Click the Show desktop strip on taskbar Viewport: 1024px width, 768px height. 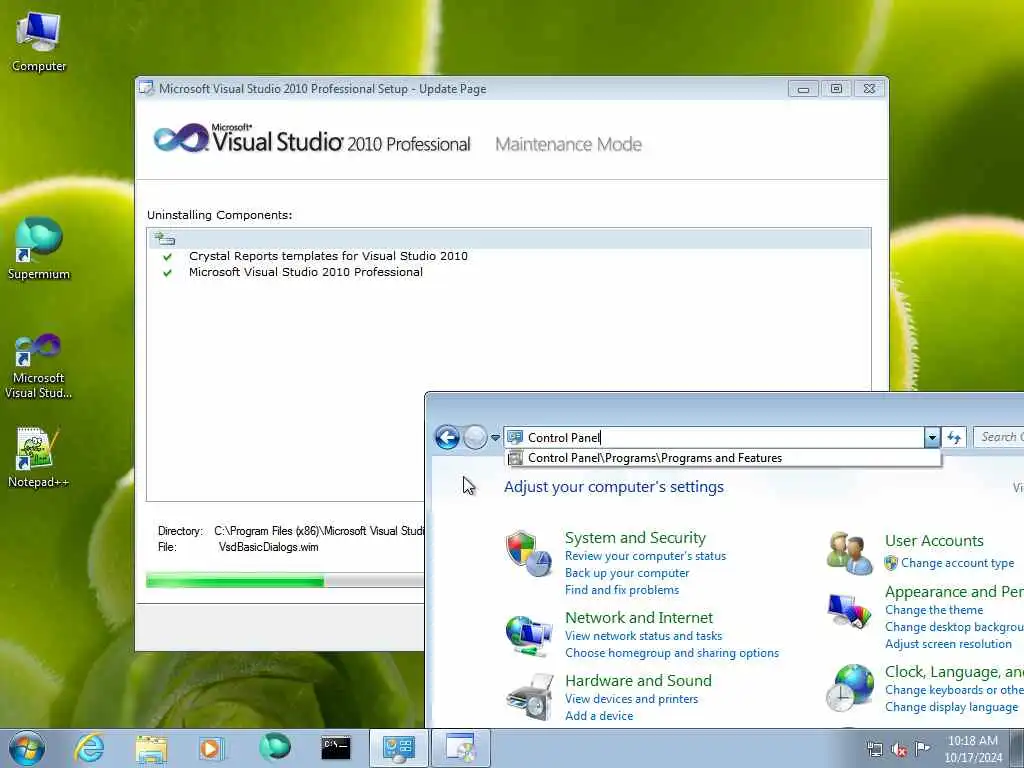(1017, 748)
